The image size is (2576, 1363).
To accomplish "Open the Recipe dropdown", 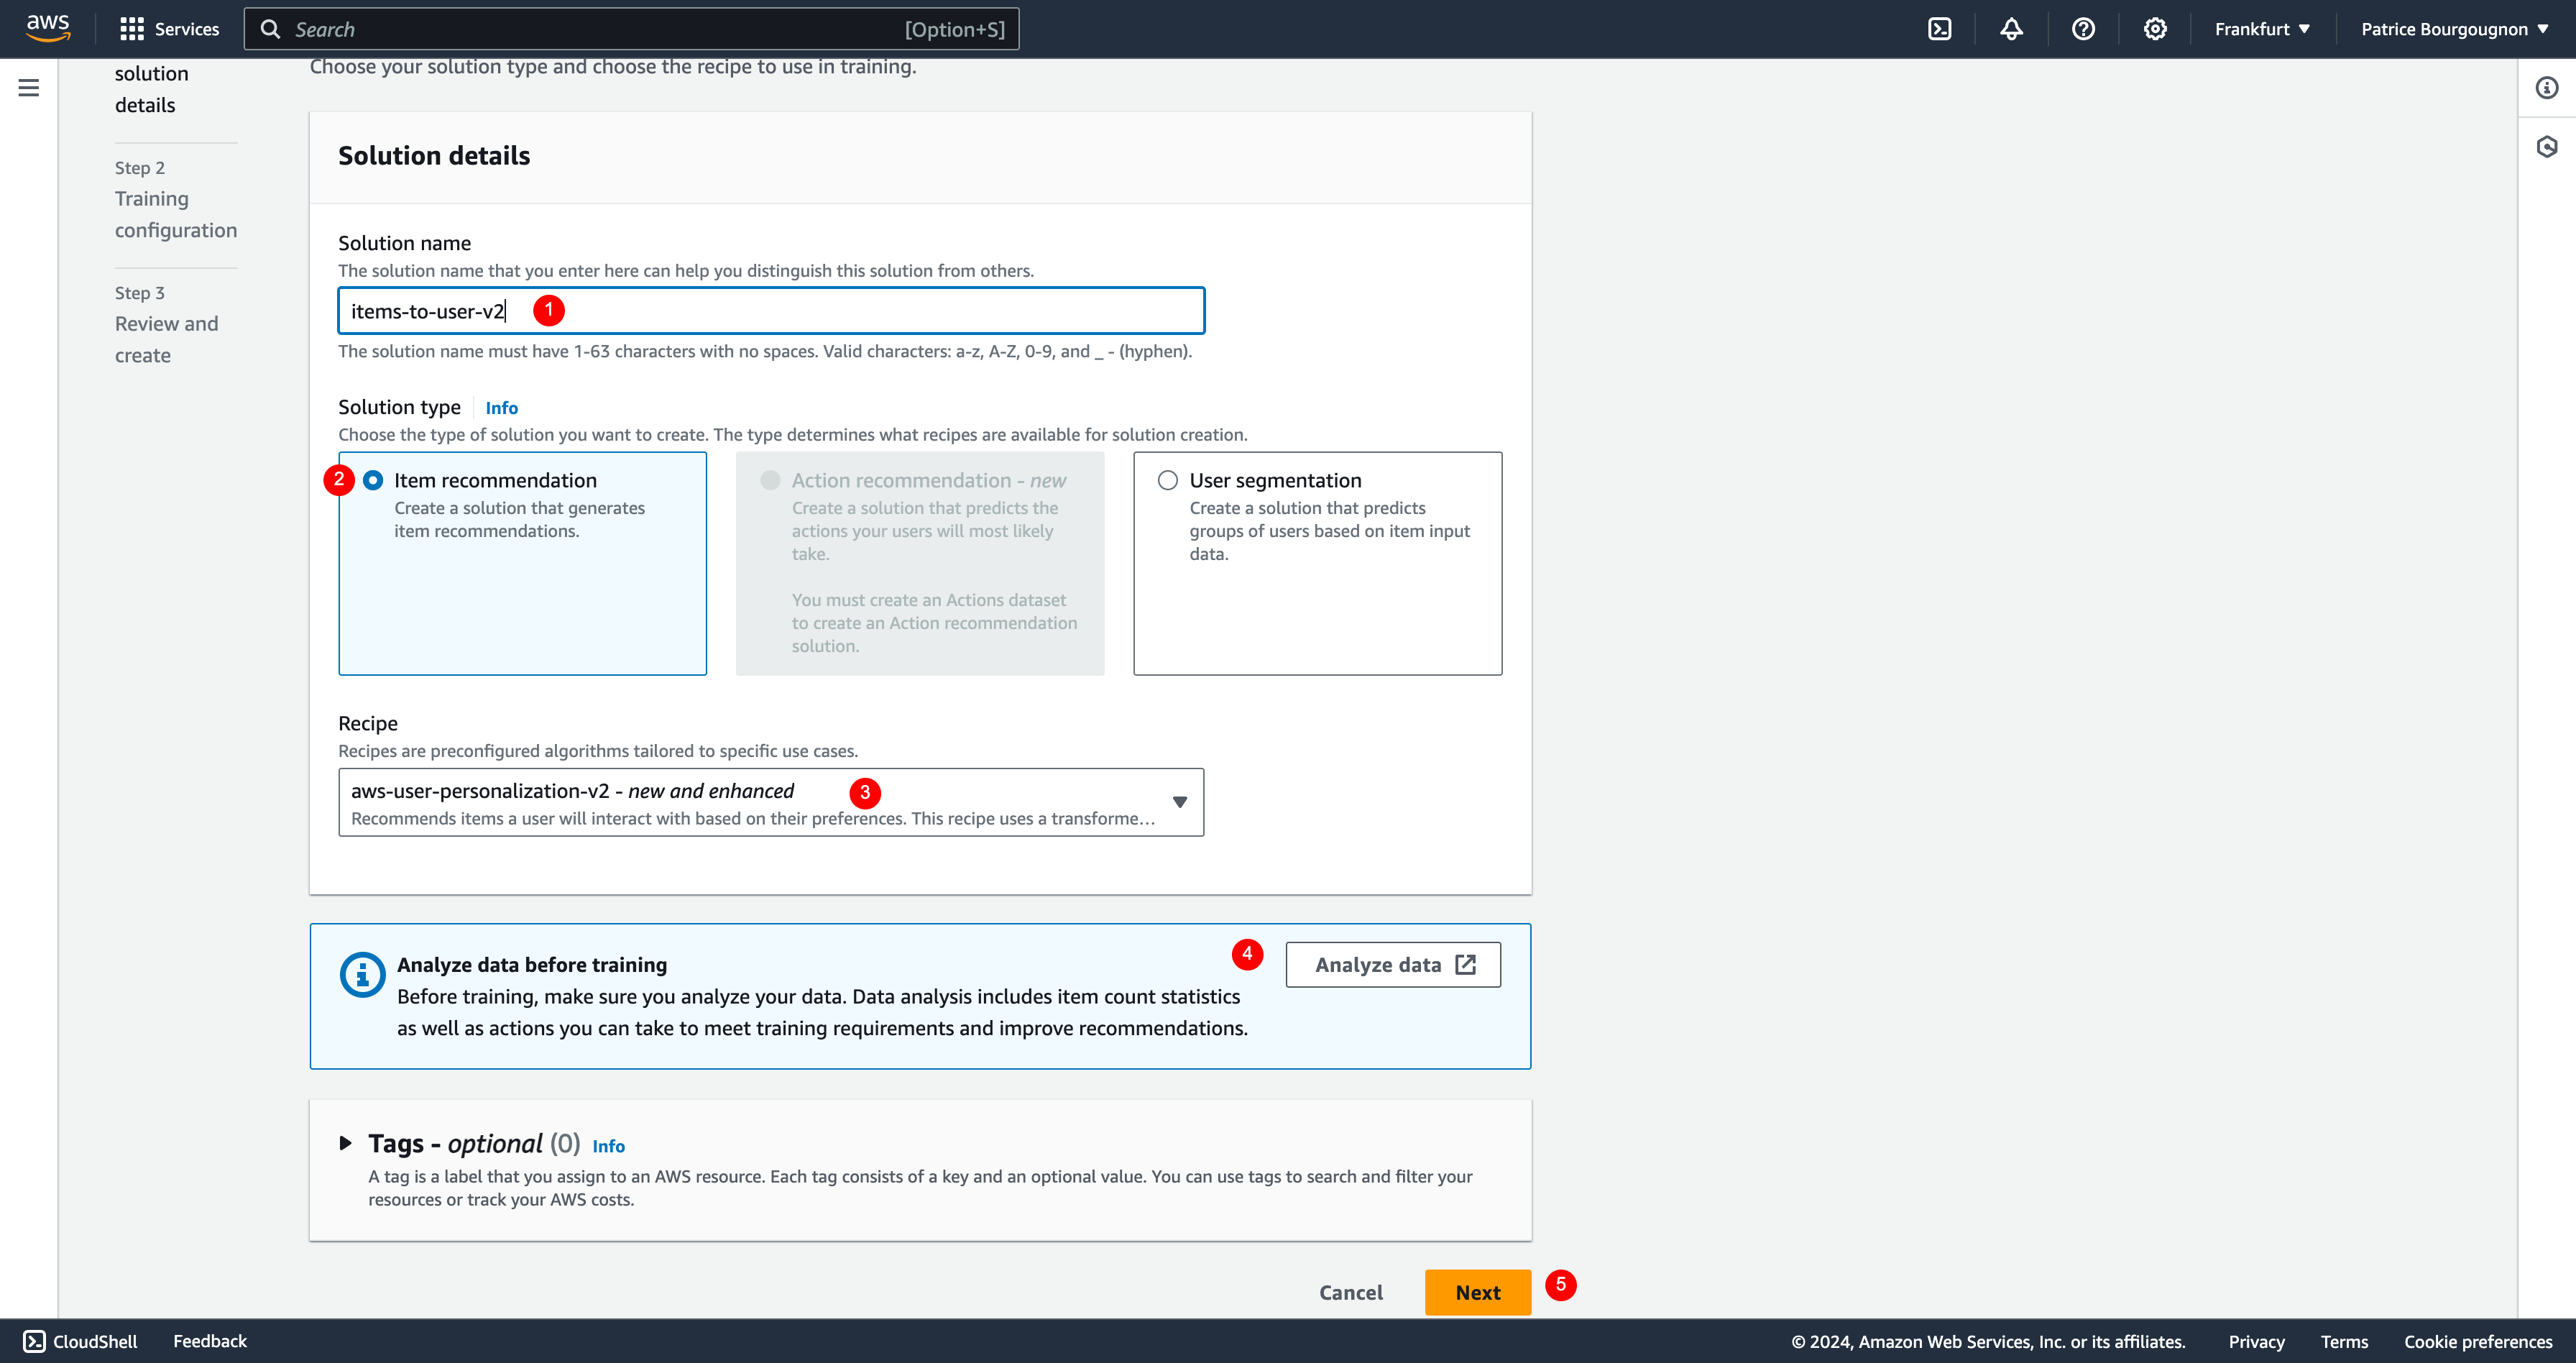I will pos(771,802).
